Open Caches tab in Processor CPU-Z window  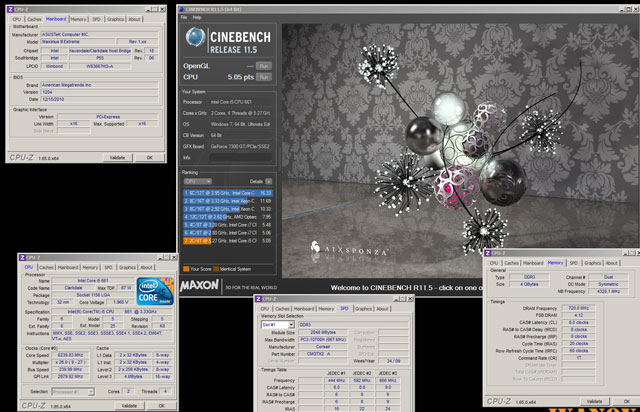pos(46,267)
